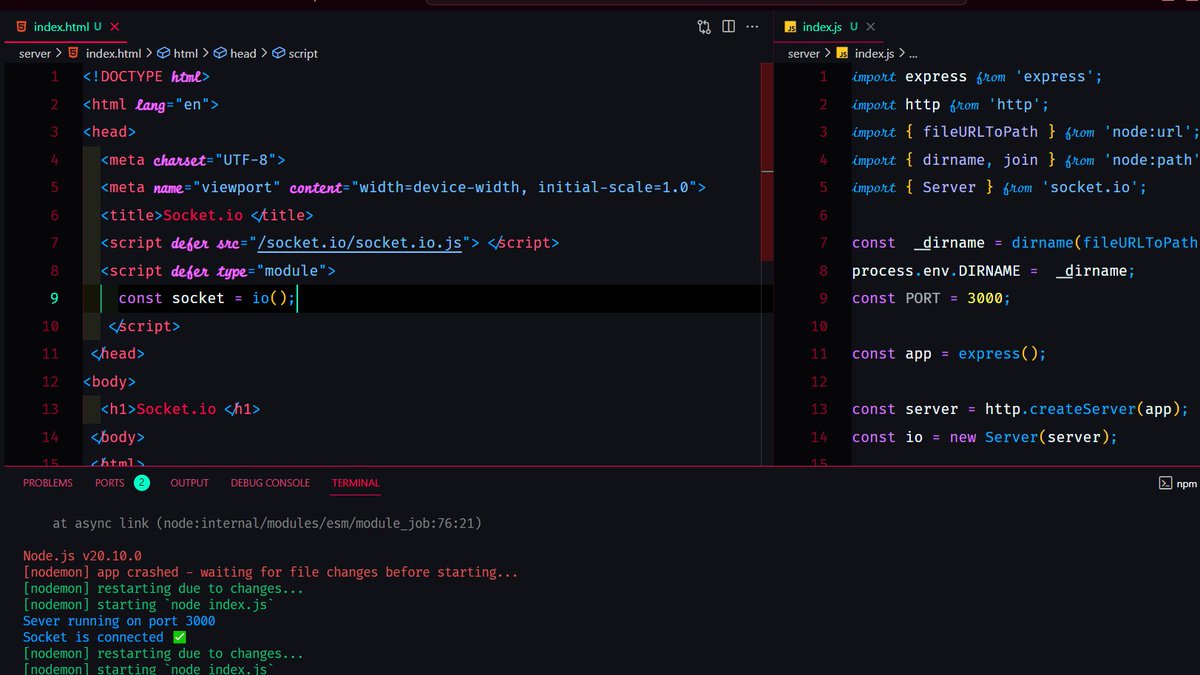Click 'const io = new Server(server);' line

[984, 437]
